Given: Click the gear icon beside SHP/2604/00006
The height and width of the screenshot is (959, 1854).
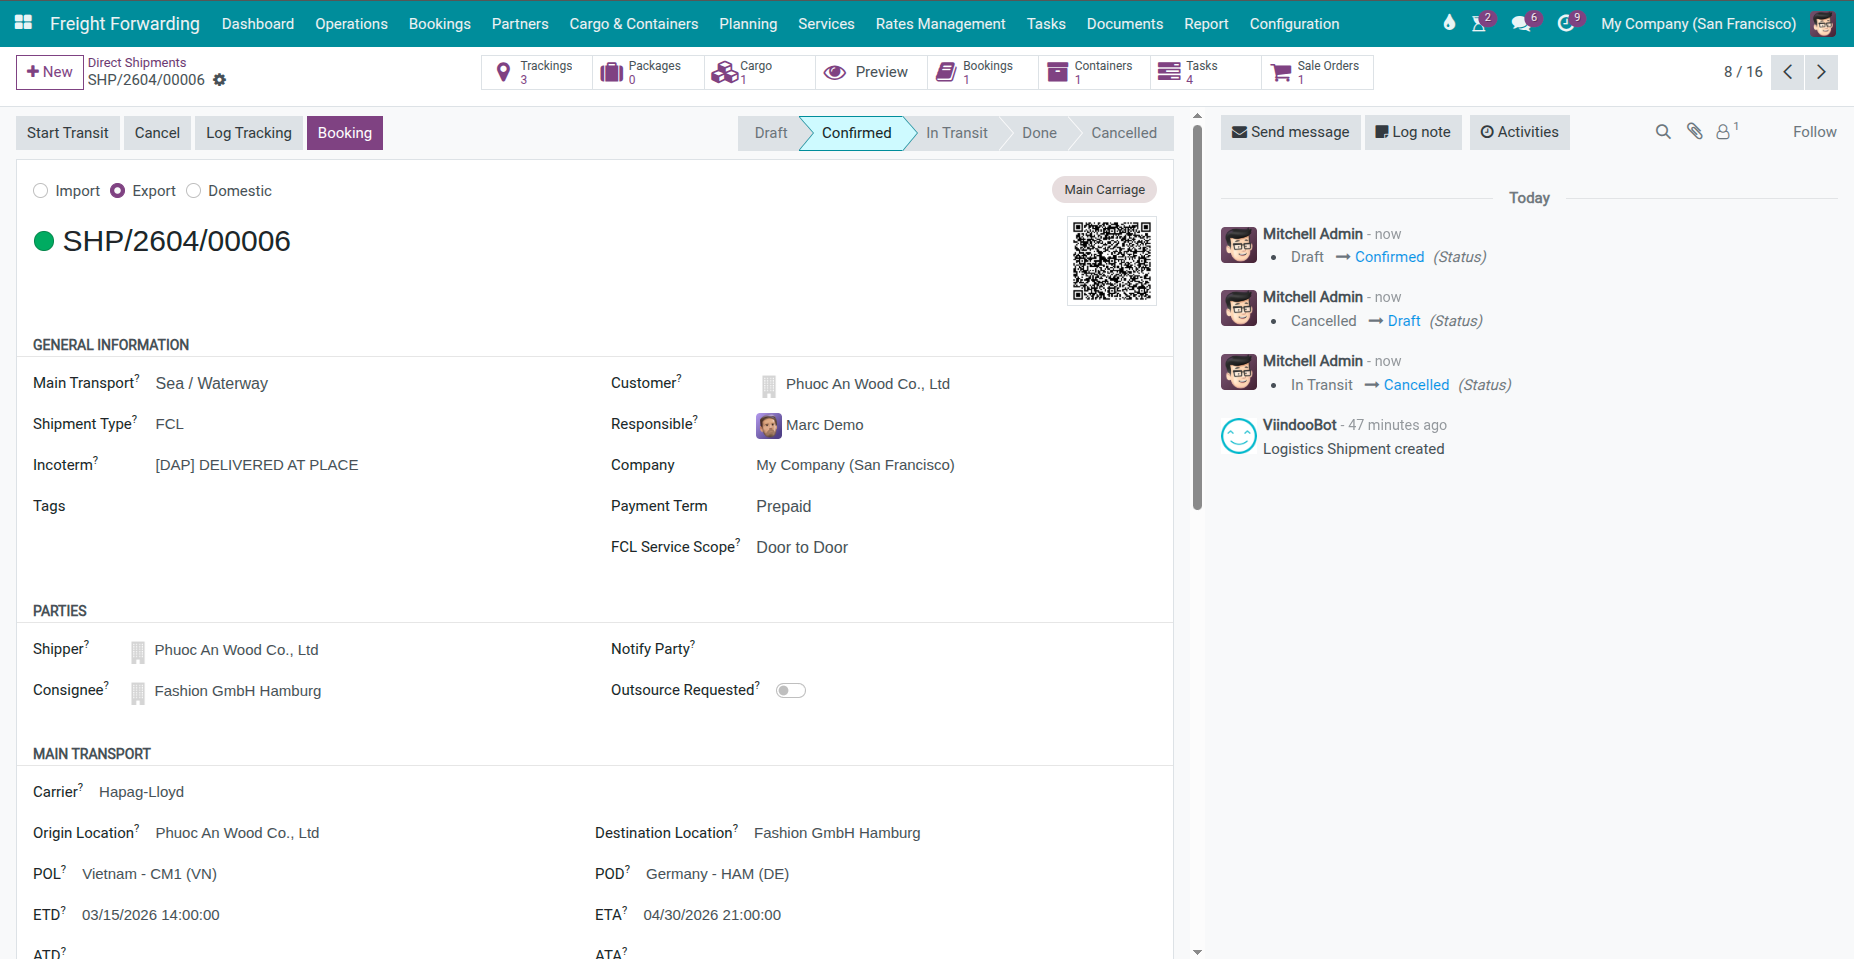Looking at the screenshot, I should tap(220, 80).
